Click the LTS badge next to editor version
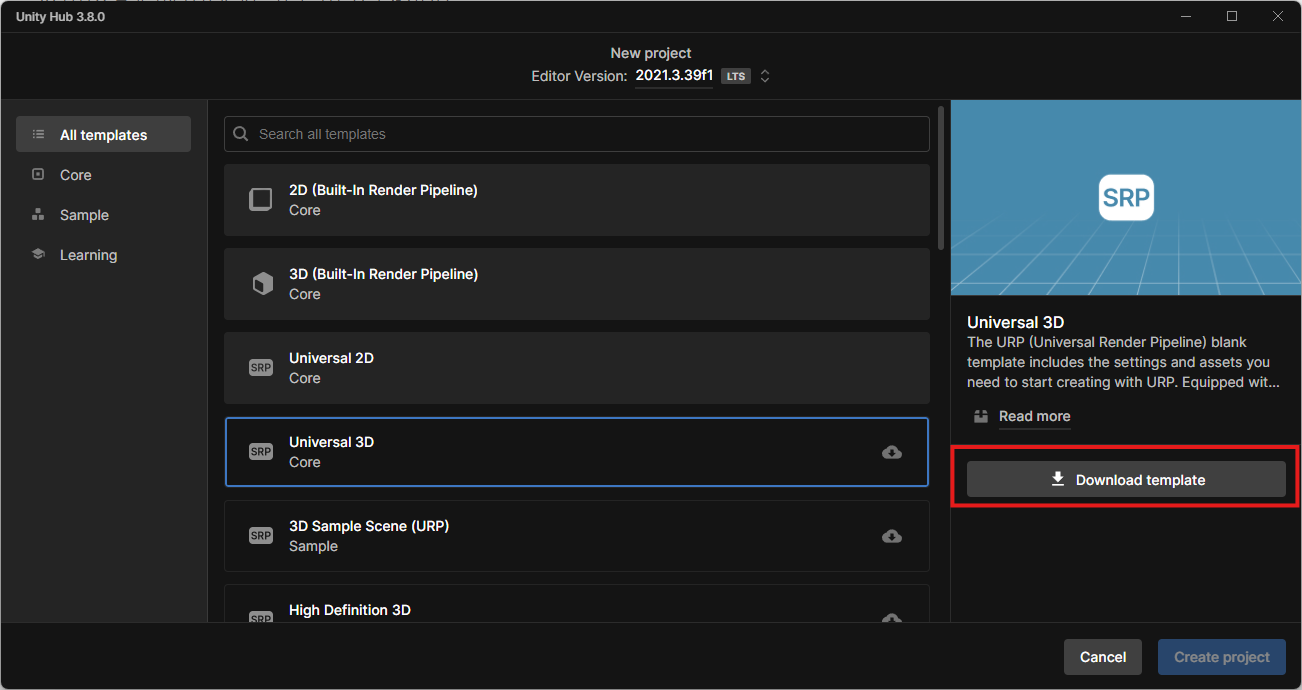Screen dimensions: 1302x690 [x=736, y=76]
